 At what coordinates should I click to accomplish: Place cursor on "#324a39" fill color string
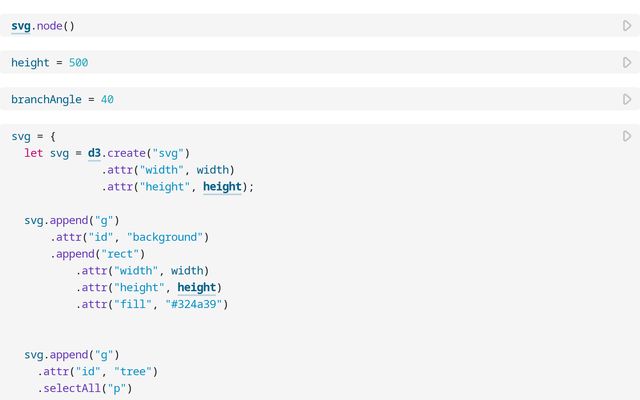pyautogui.click(x=194, y=304)
